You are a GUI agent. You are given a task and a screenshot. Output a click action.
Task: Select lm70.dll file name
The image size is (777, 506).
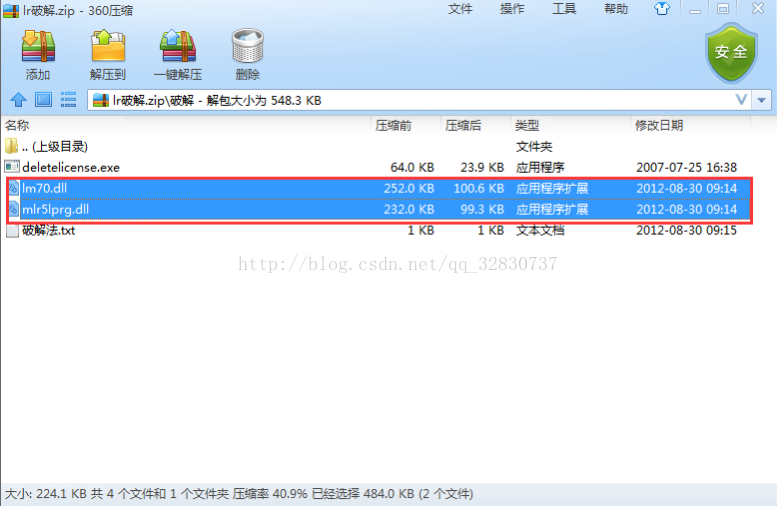(44, 188)
